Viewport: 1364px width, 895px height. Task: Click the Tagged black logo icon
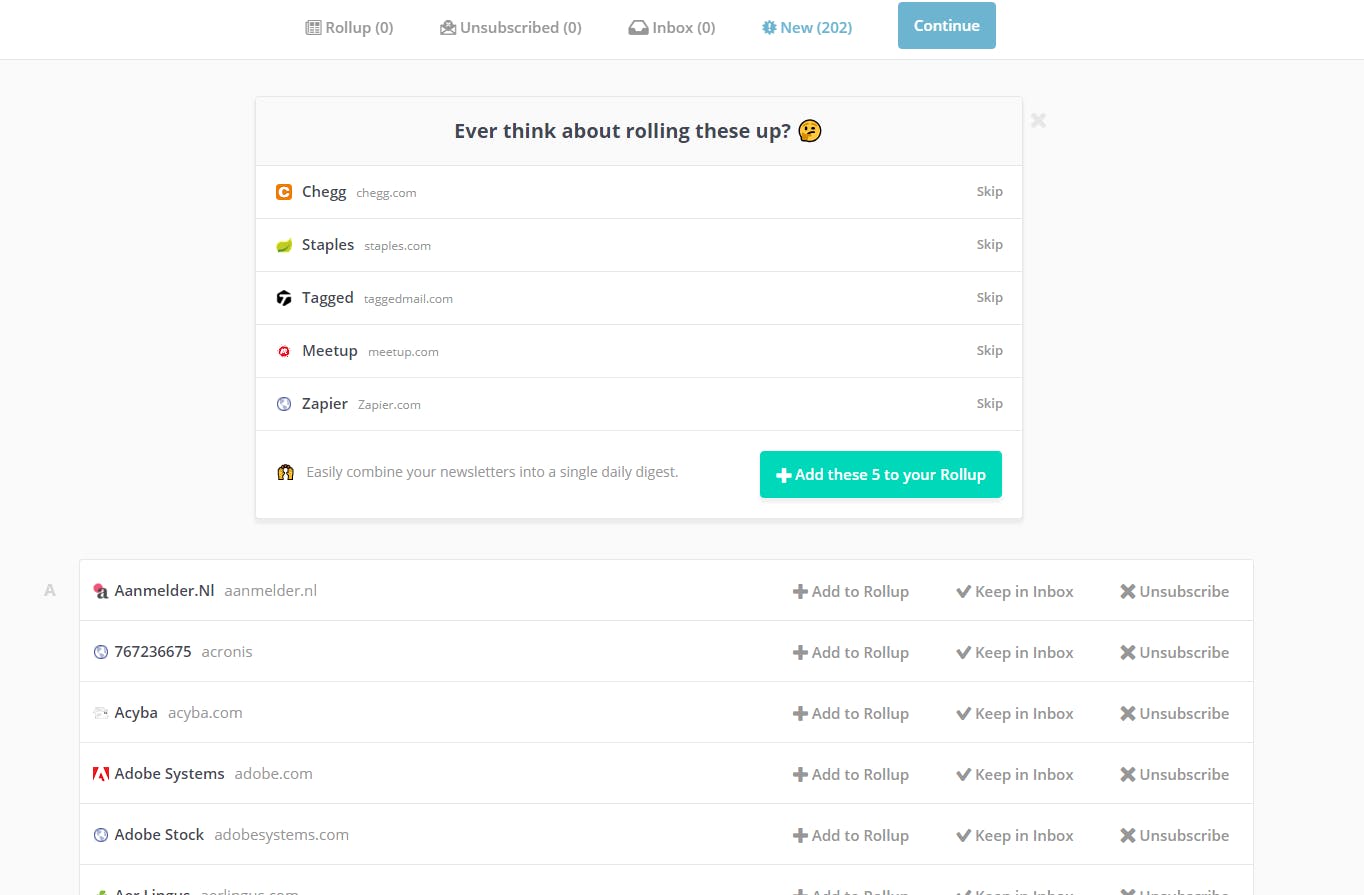[284, 298]
